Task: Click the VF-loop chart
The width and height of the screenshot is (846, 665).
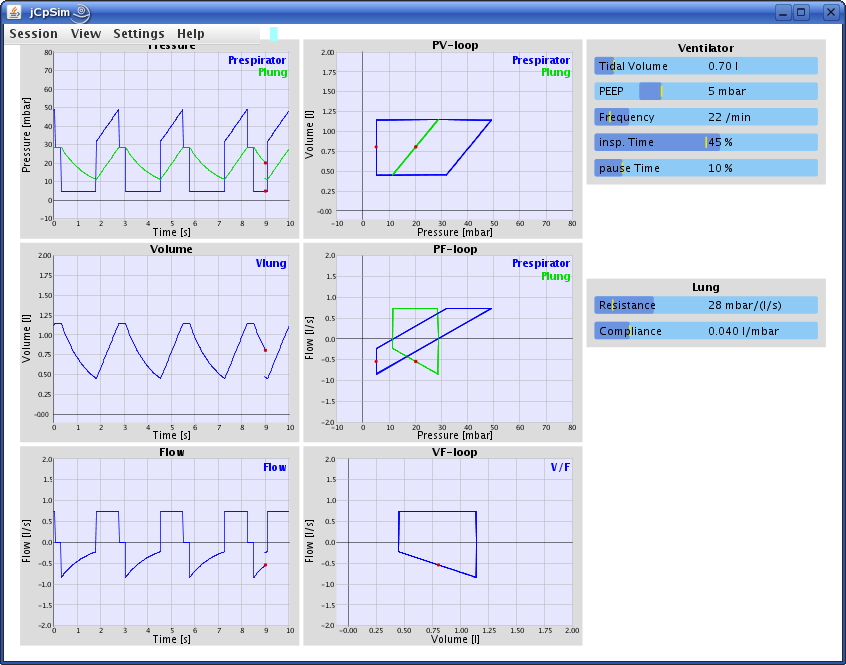Action: [460, 542]
